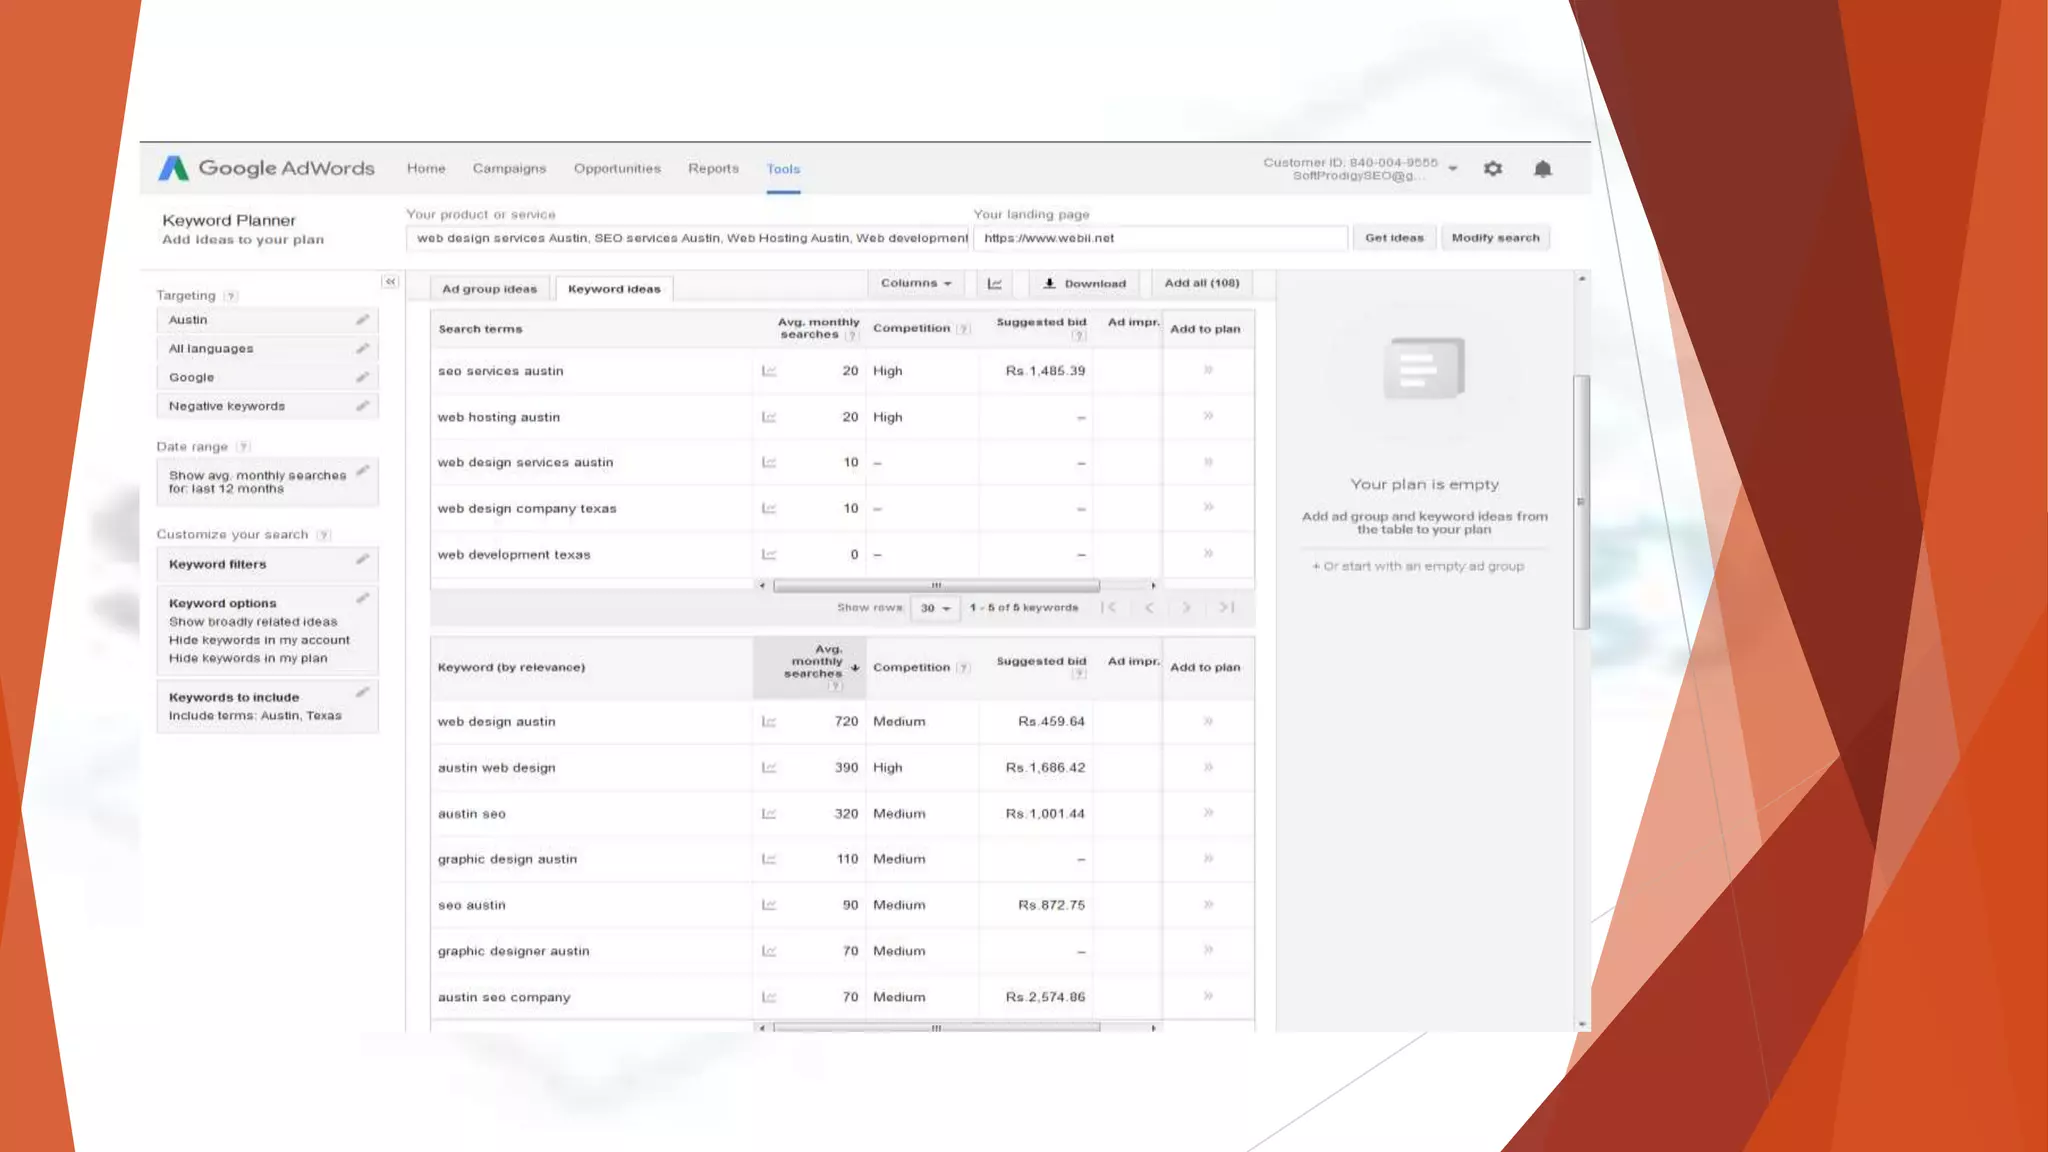Edit Keyword filters pencil icon
This screenshot has width=2048, height=1152.
(362, 560)
